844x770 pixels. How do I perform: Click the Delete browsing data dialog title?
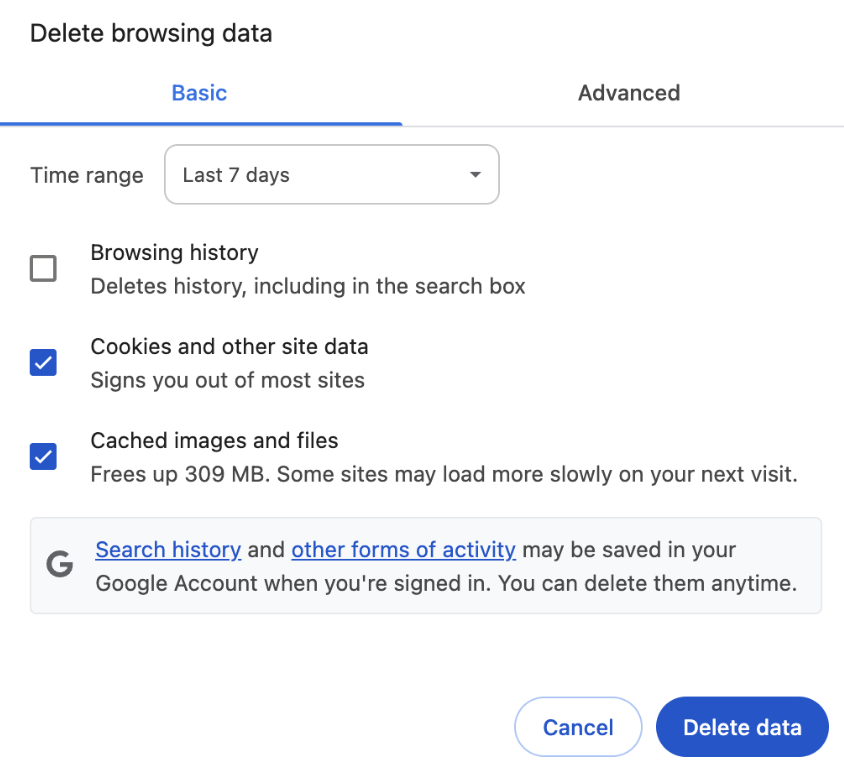click(x=151, y=33)
